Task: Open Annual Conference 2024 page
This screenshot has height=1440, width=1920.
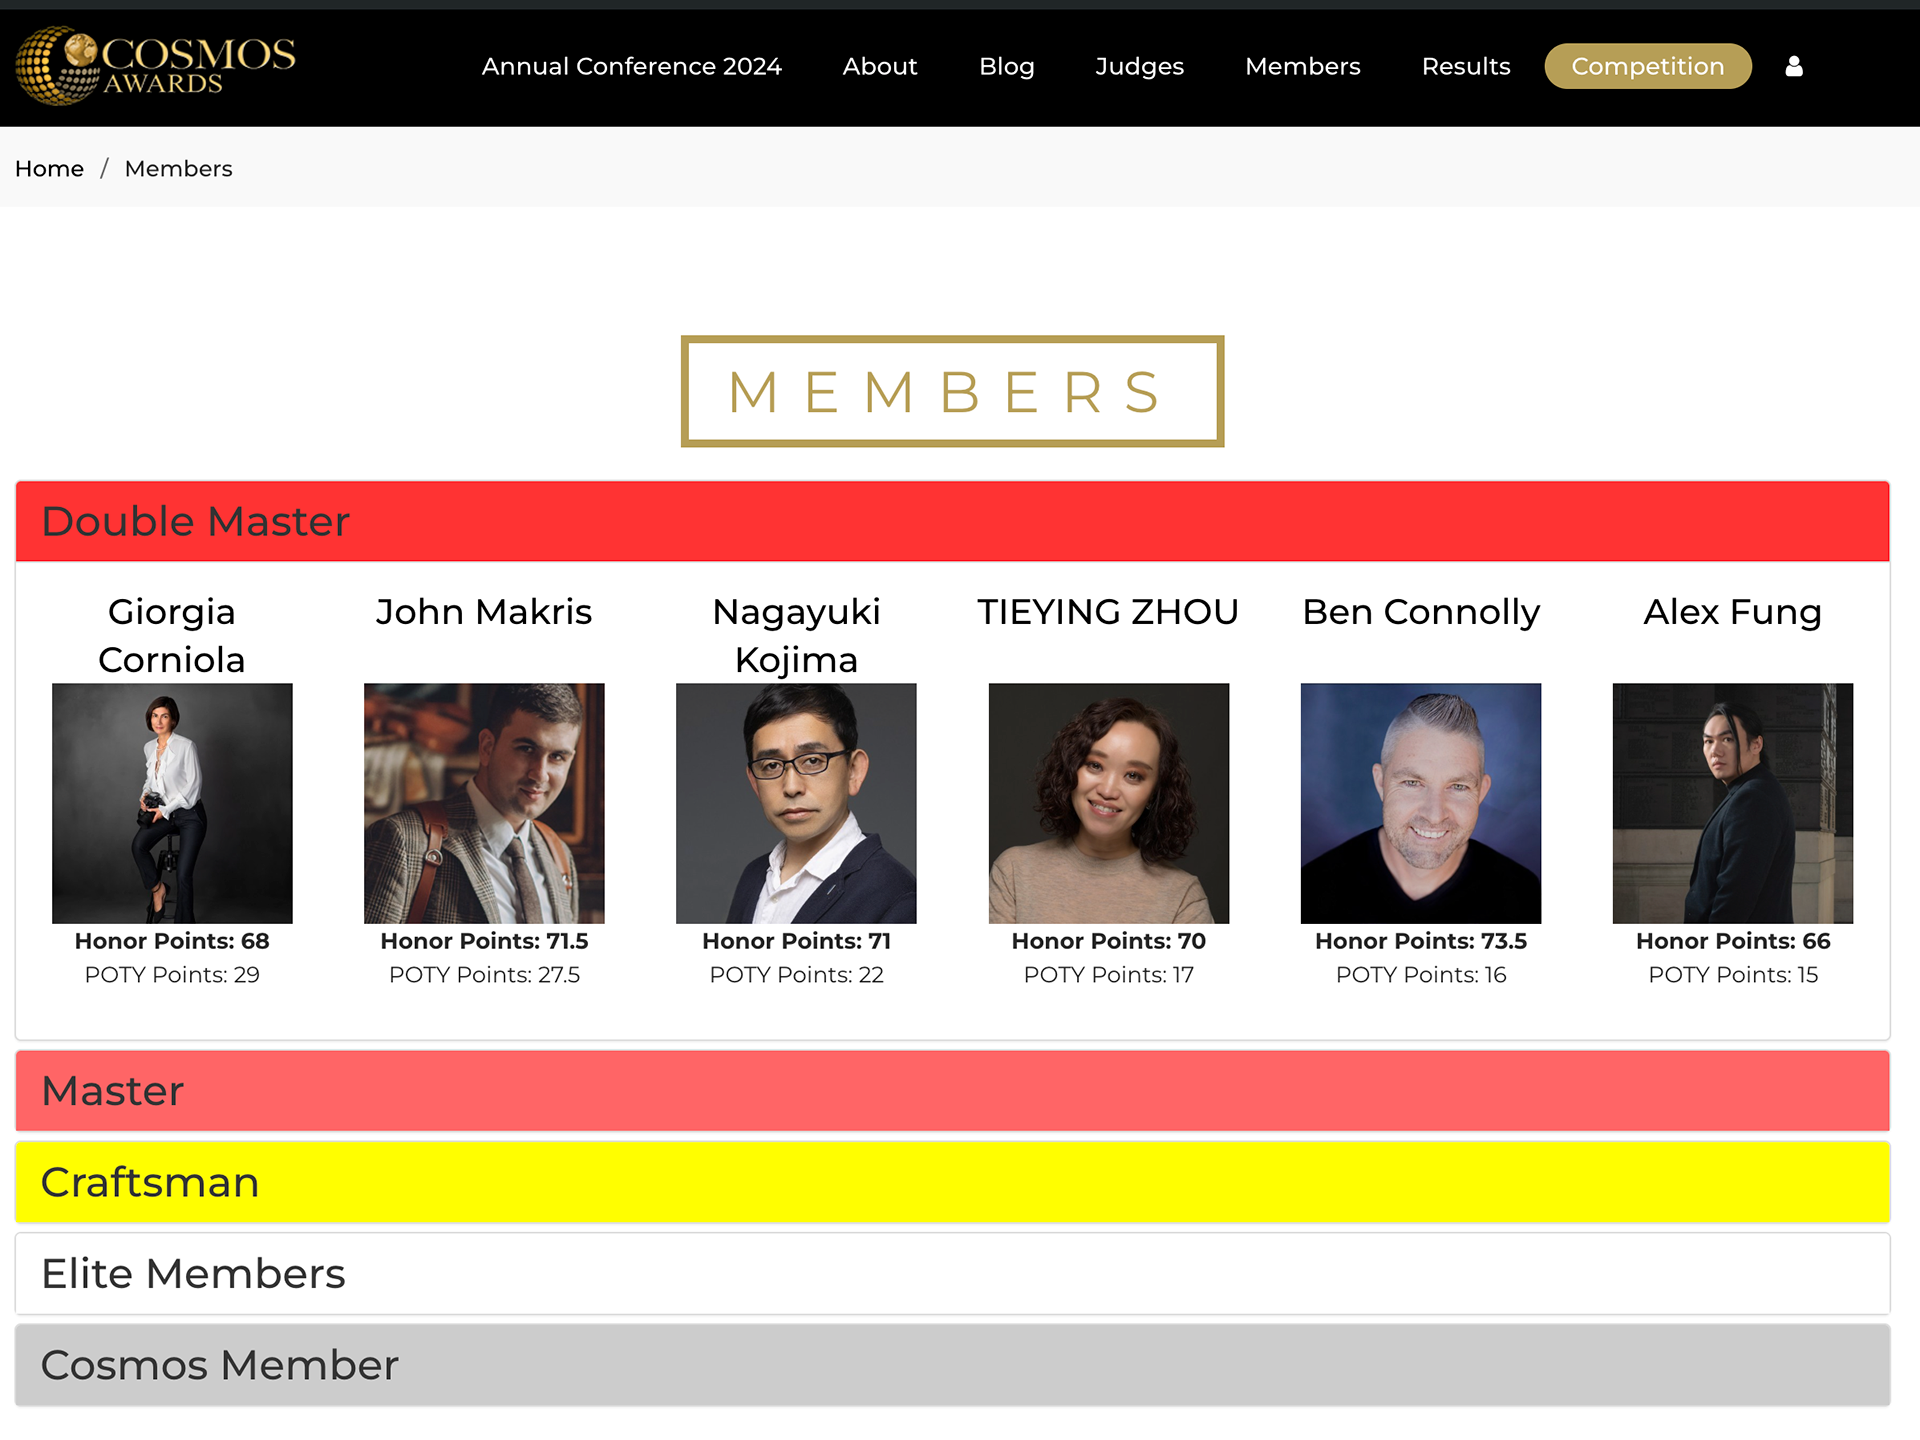Action: 631,66
